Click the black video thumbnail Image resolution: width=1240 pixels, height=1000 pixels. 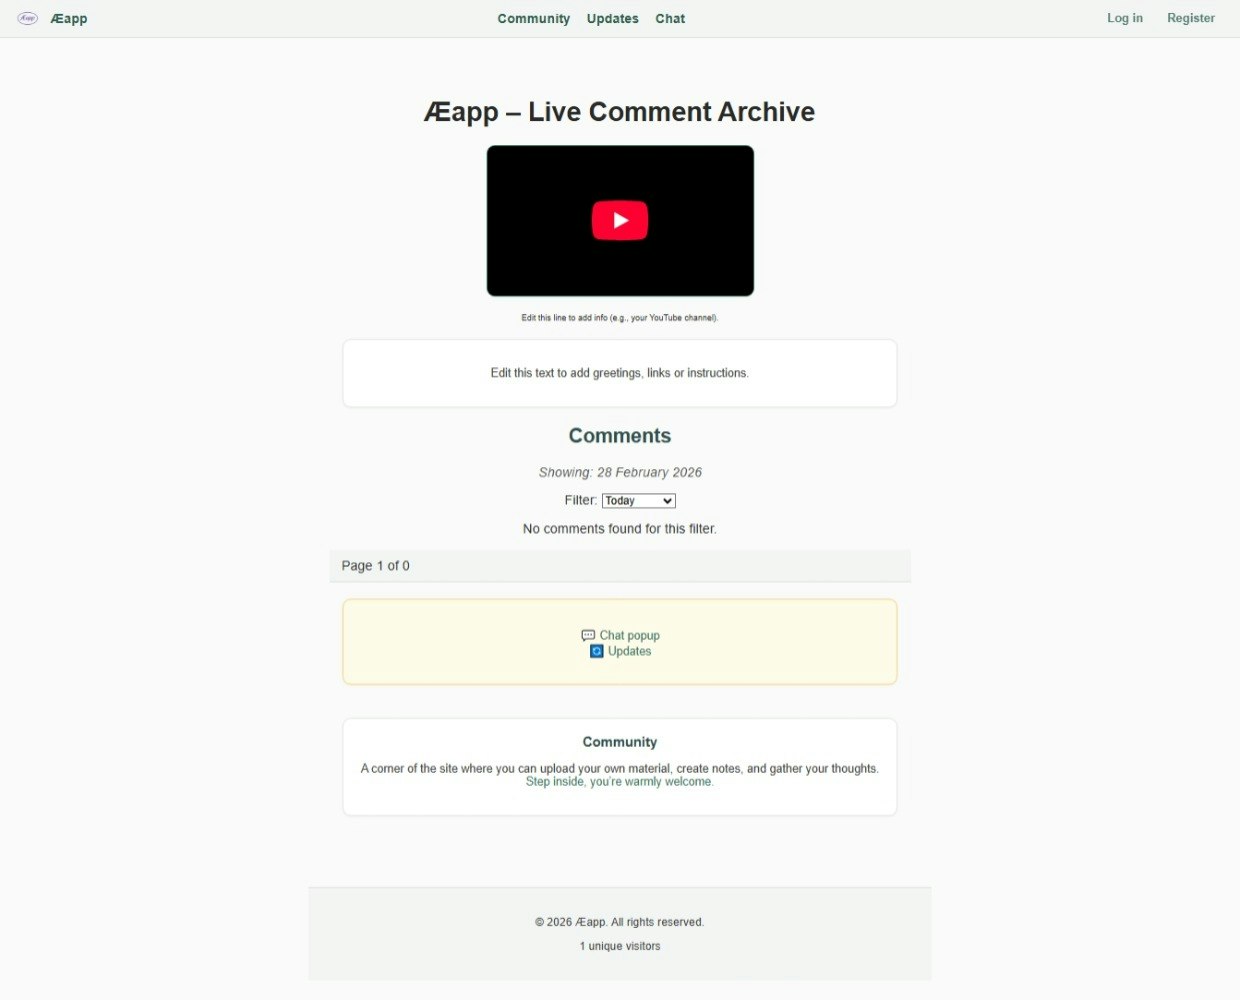(x=620, y=220)
